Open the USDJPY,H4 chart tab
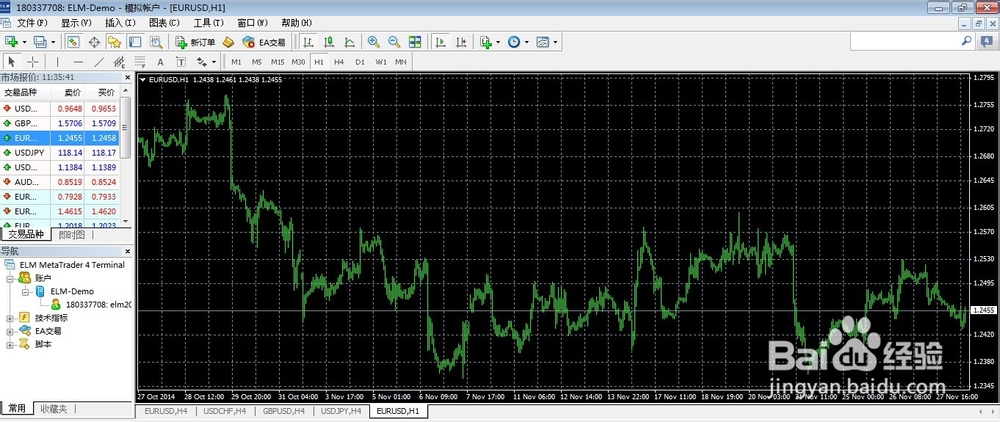 pyautogui.click(x=342, y=411)
